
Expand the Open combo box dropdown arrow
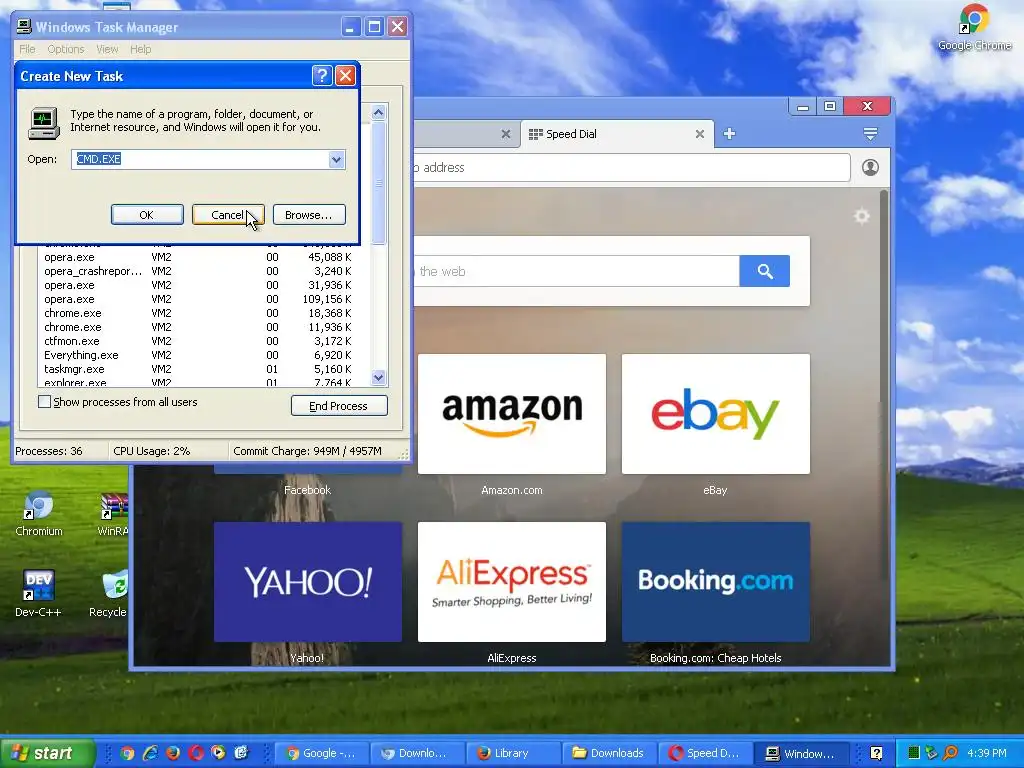click(x=336, y=159)
